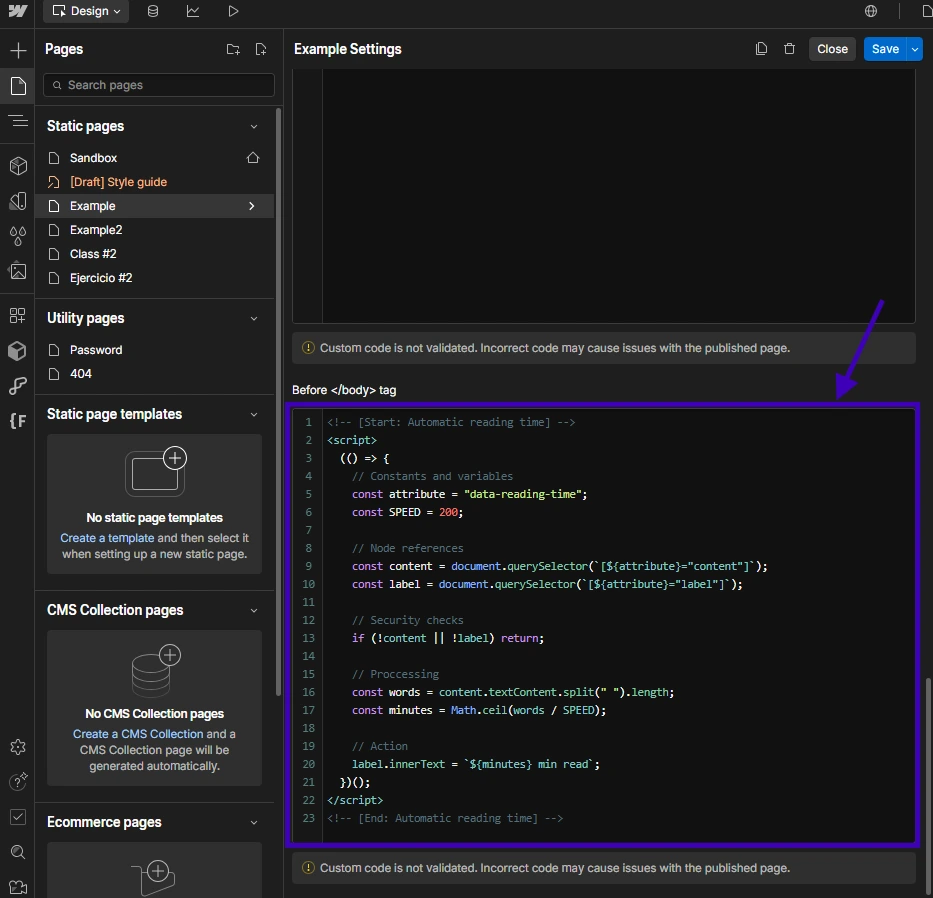
Task: Create a new page icon
Action: 261,49
